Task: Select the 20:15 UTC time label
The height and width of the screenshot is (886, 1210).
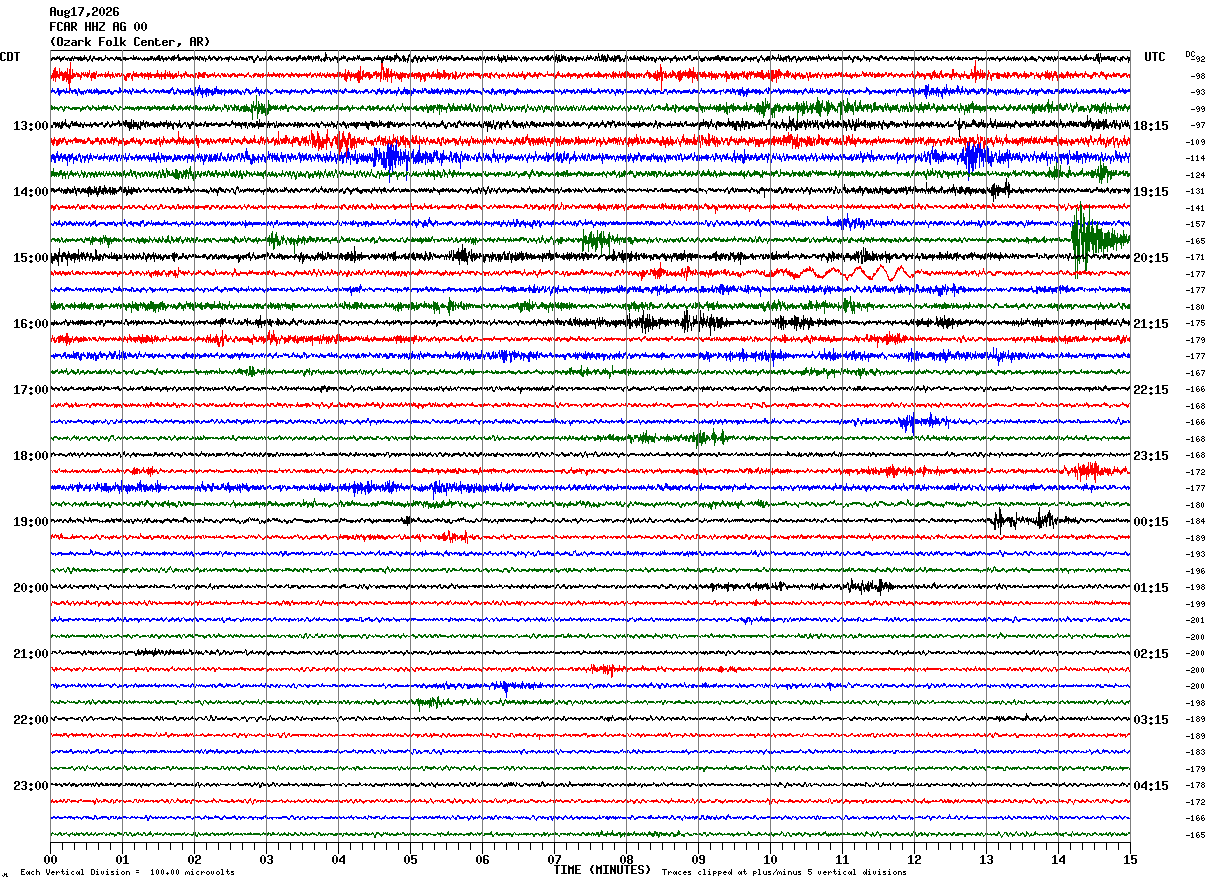Action: click(x=1151, y=258)
